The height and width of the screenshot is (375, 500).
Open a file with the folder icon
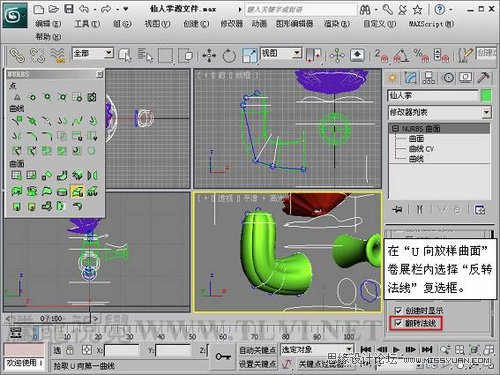pyautogui.click(x=54, y=9)
